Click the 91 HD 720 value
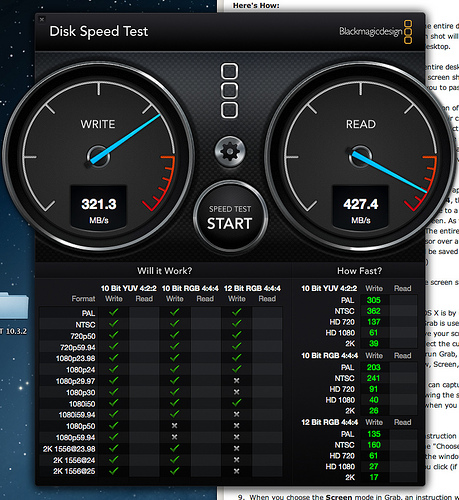Viewport: 459px width, 500px height. tap(374, 389)
